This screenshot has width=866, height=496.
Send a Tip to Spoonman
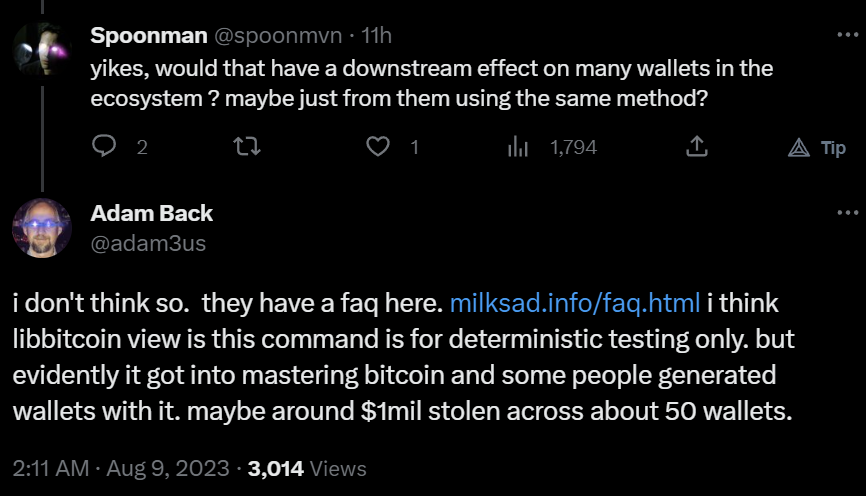(x=818, y=148)
